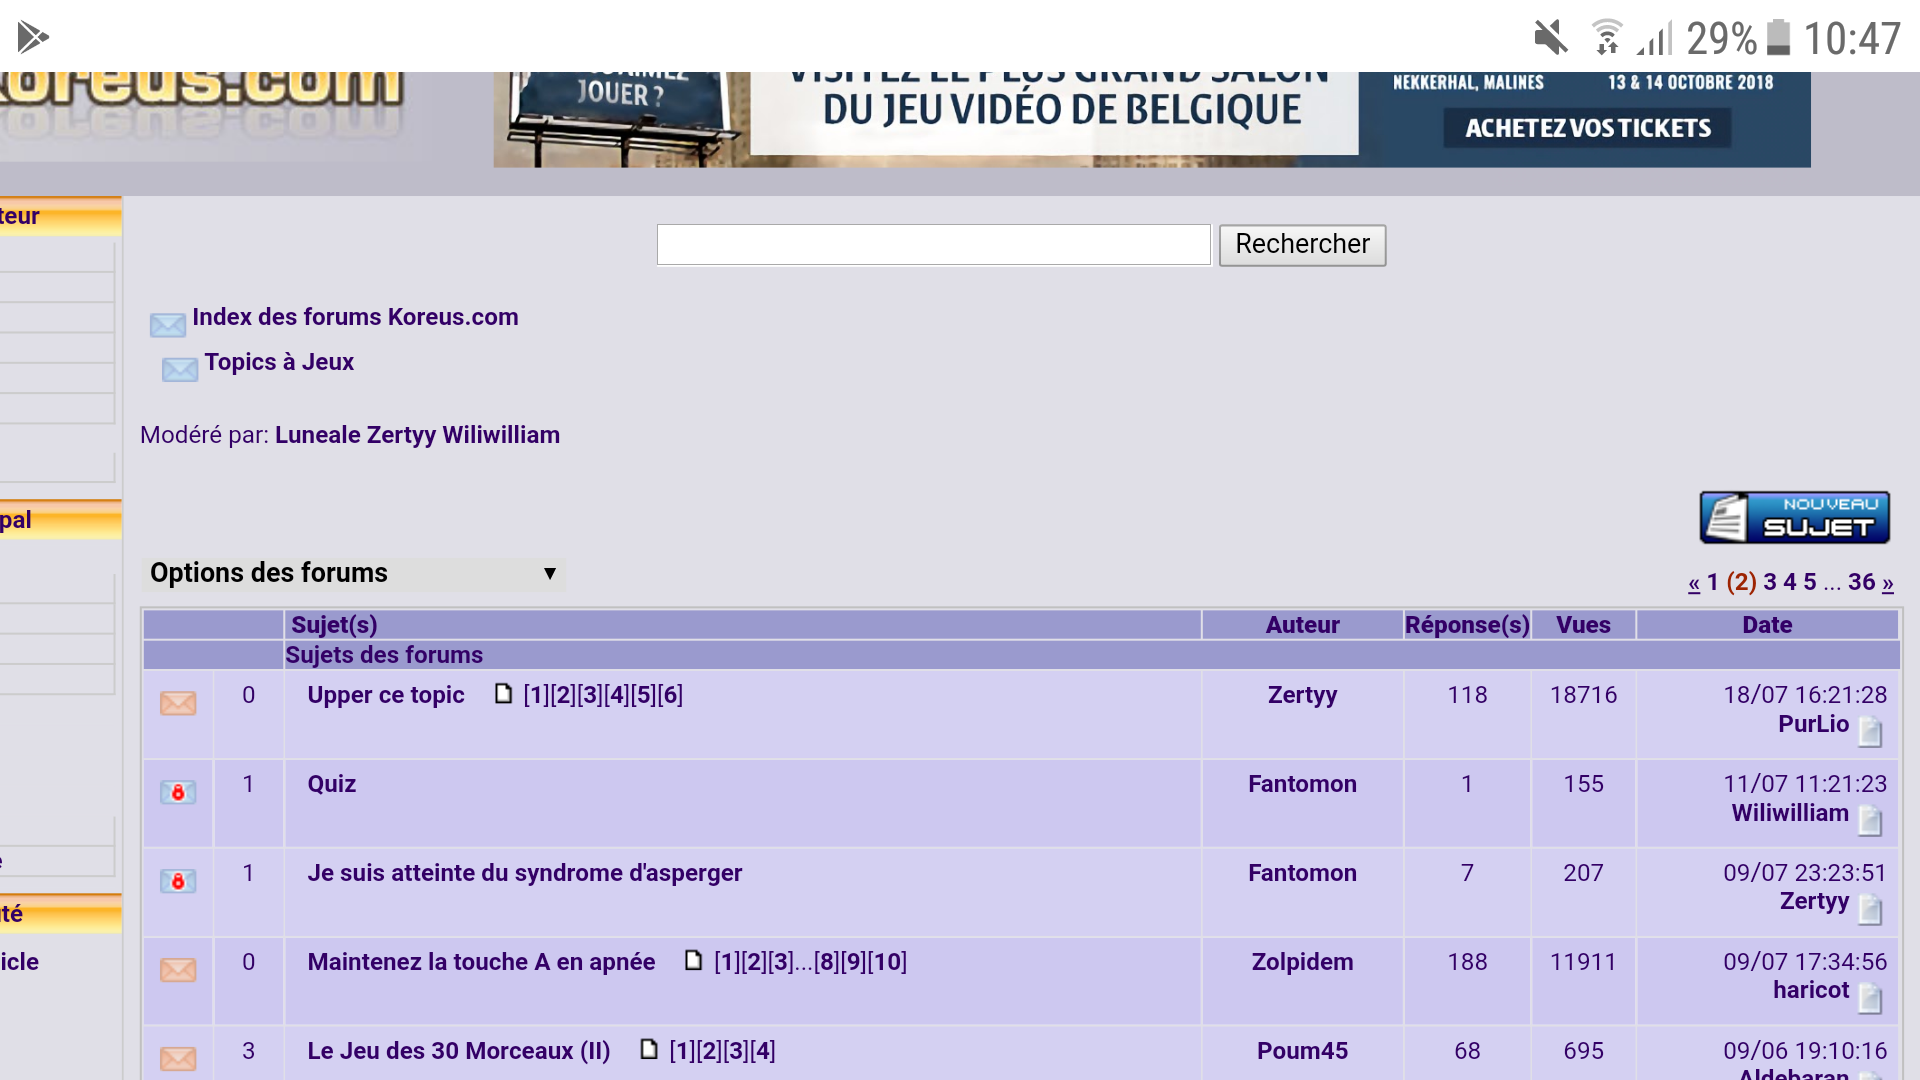The image size is (1920, 1080).
Task: Click envelope icon beside Upper ce topic
Action: click(178, 703)
